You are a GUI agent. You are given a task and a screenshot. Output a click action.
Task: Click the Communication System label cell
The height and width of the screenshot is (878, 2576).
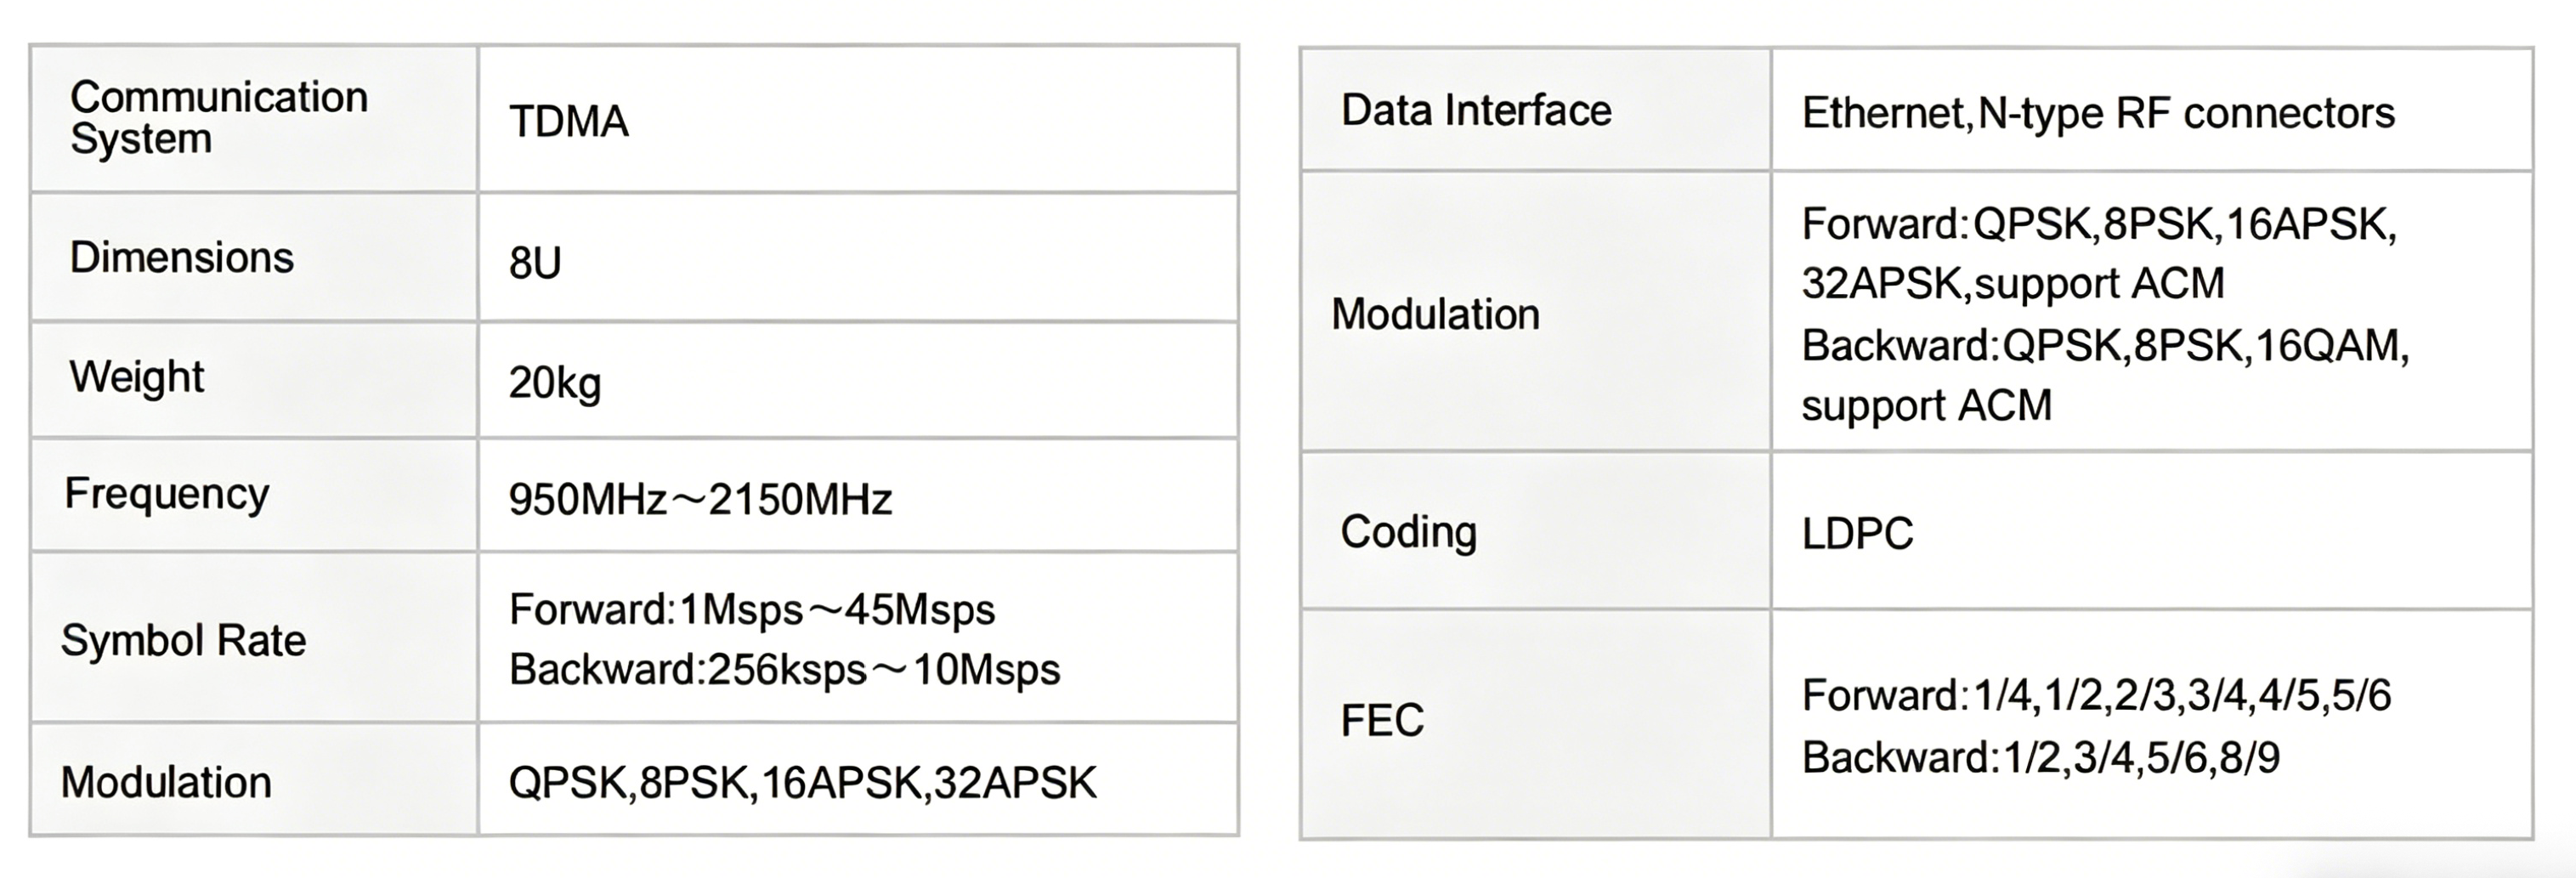point(219,117)
